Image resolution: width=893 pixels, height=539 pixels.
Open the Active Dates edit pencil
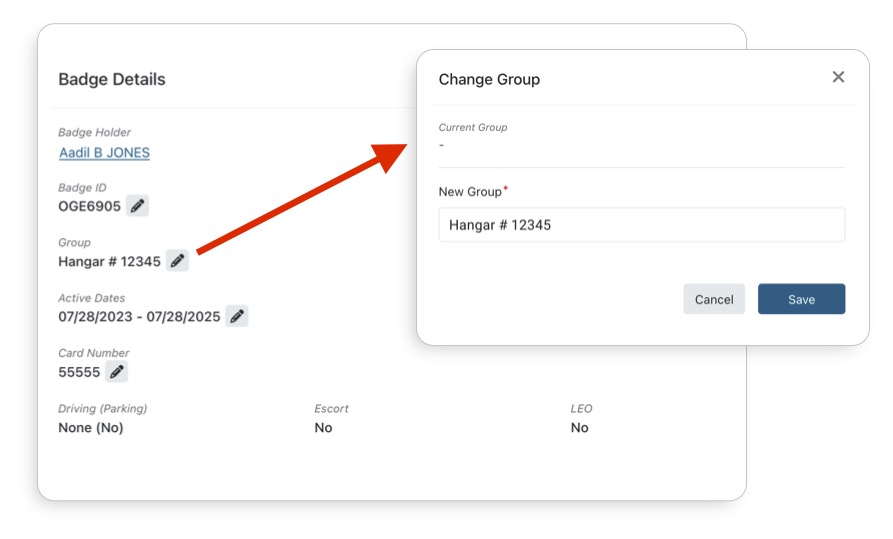[237, 316]
